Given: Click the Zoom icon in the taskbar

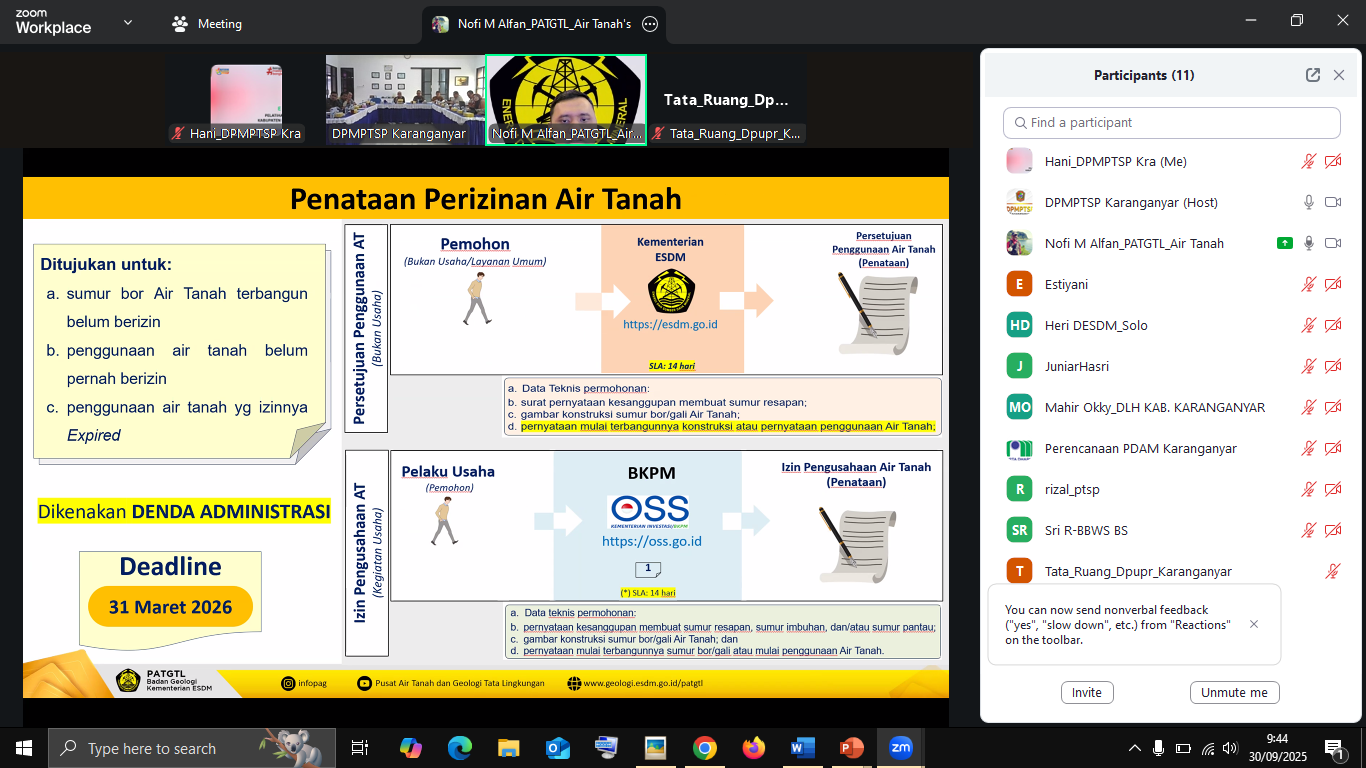Looking at the screenshot, I should [x=900, y=748].
